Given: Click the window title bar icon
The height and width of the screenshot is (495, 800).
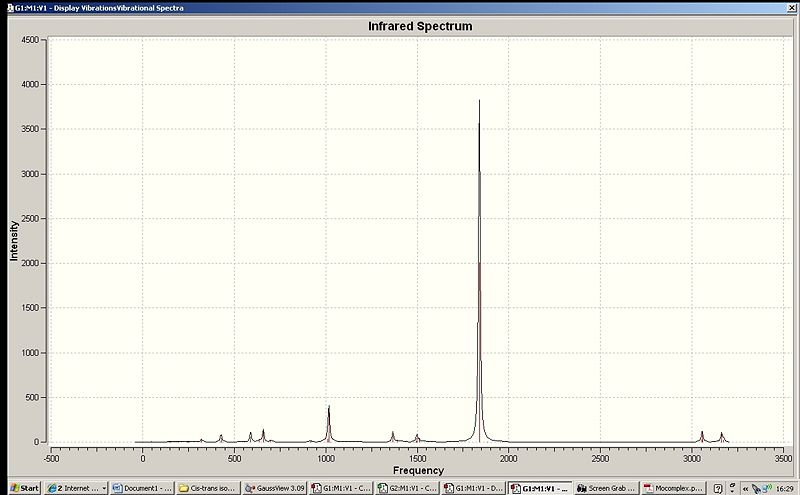Looking at the screenshot, I should point(10,8).
